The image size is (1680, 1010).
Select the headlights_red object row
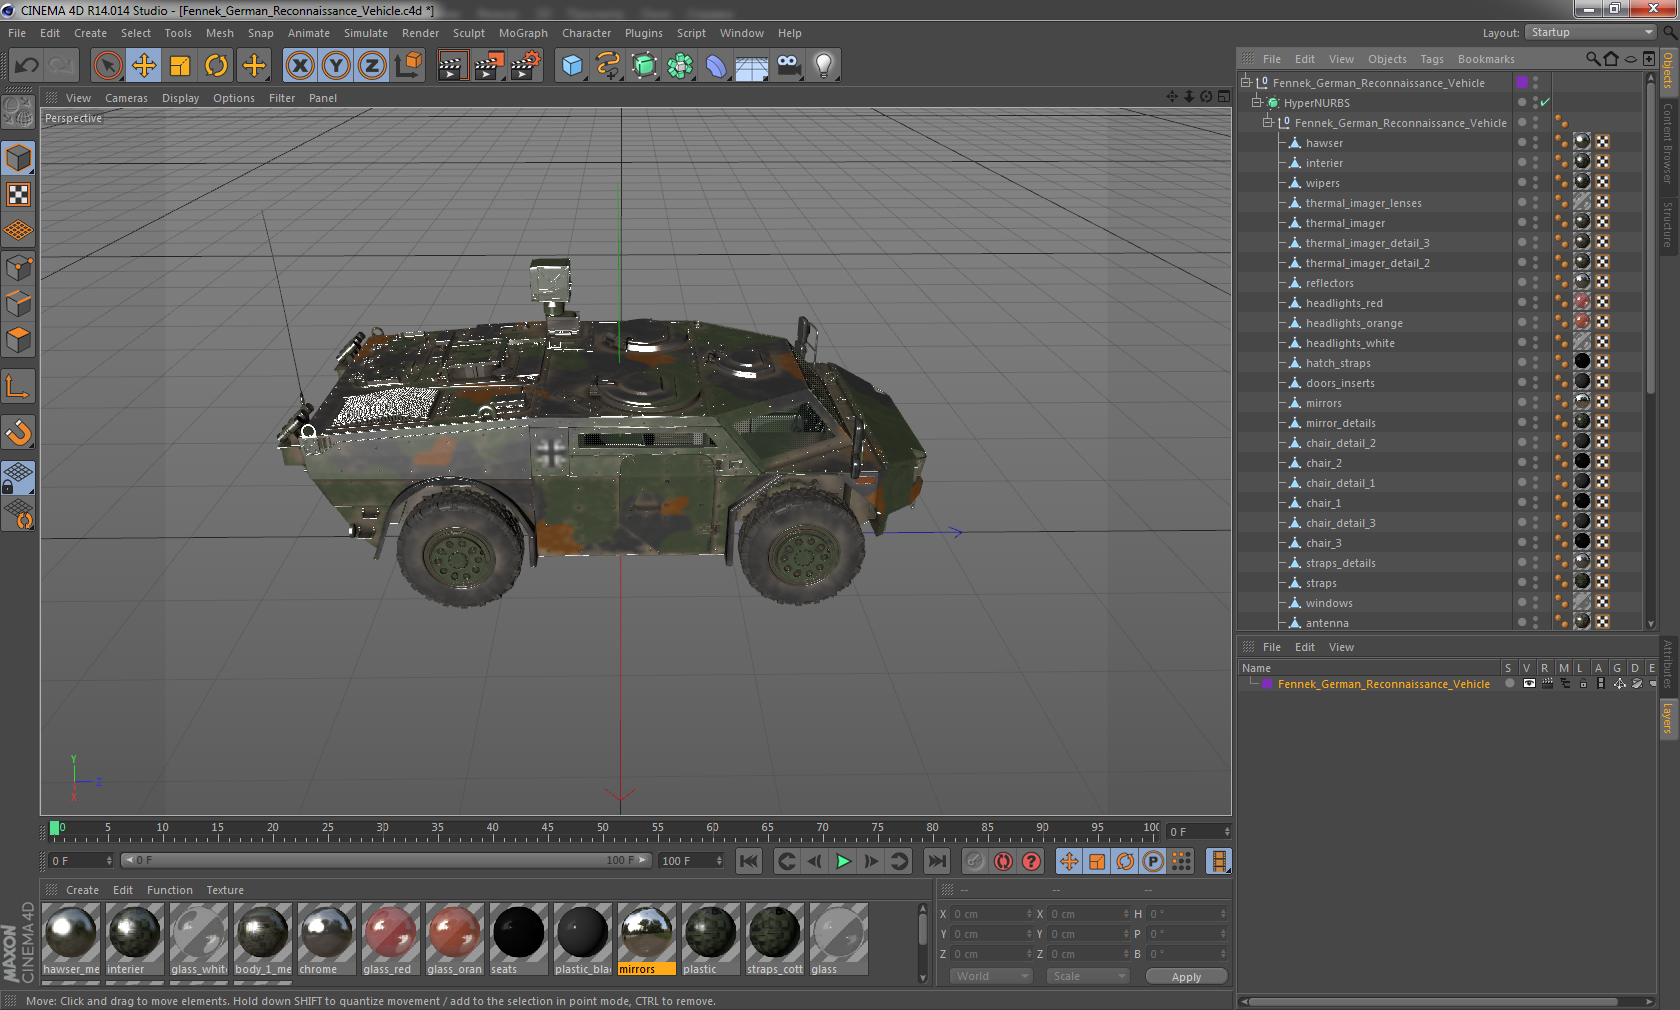click(x=1344, y=303)
